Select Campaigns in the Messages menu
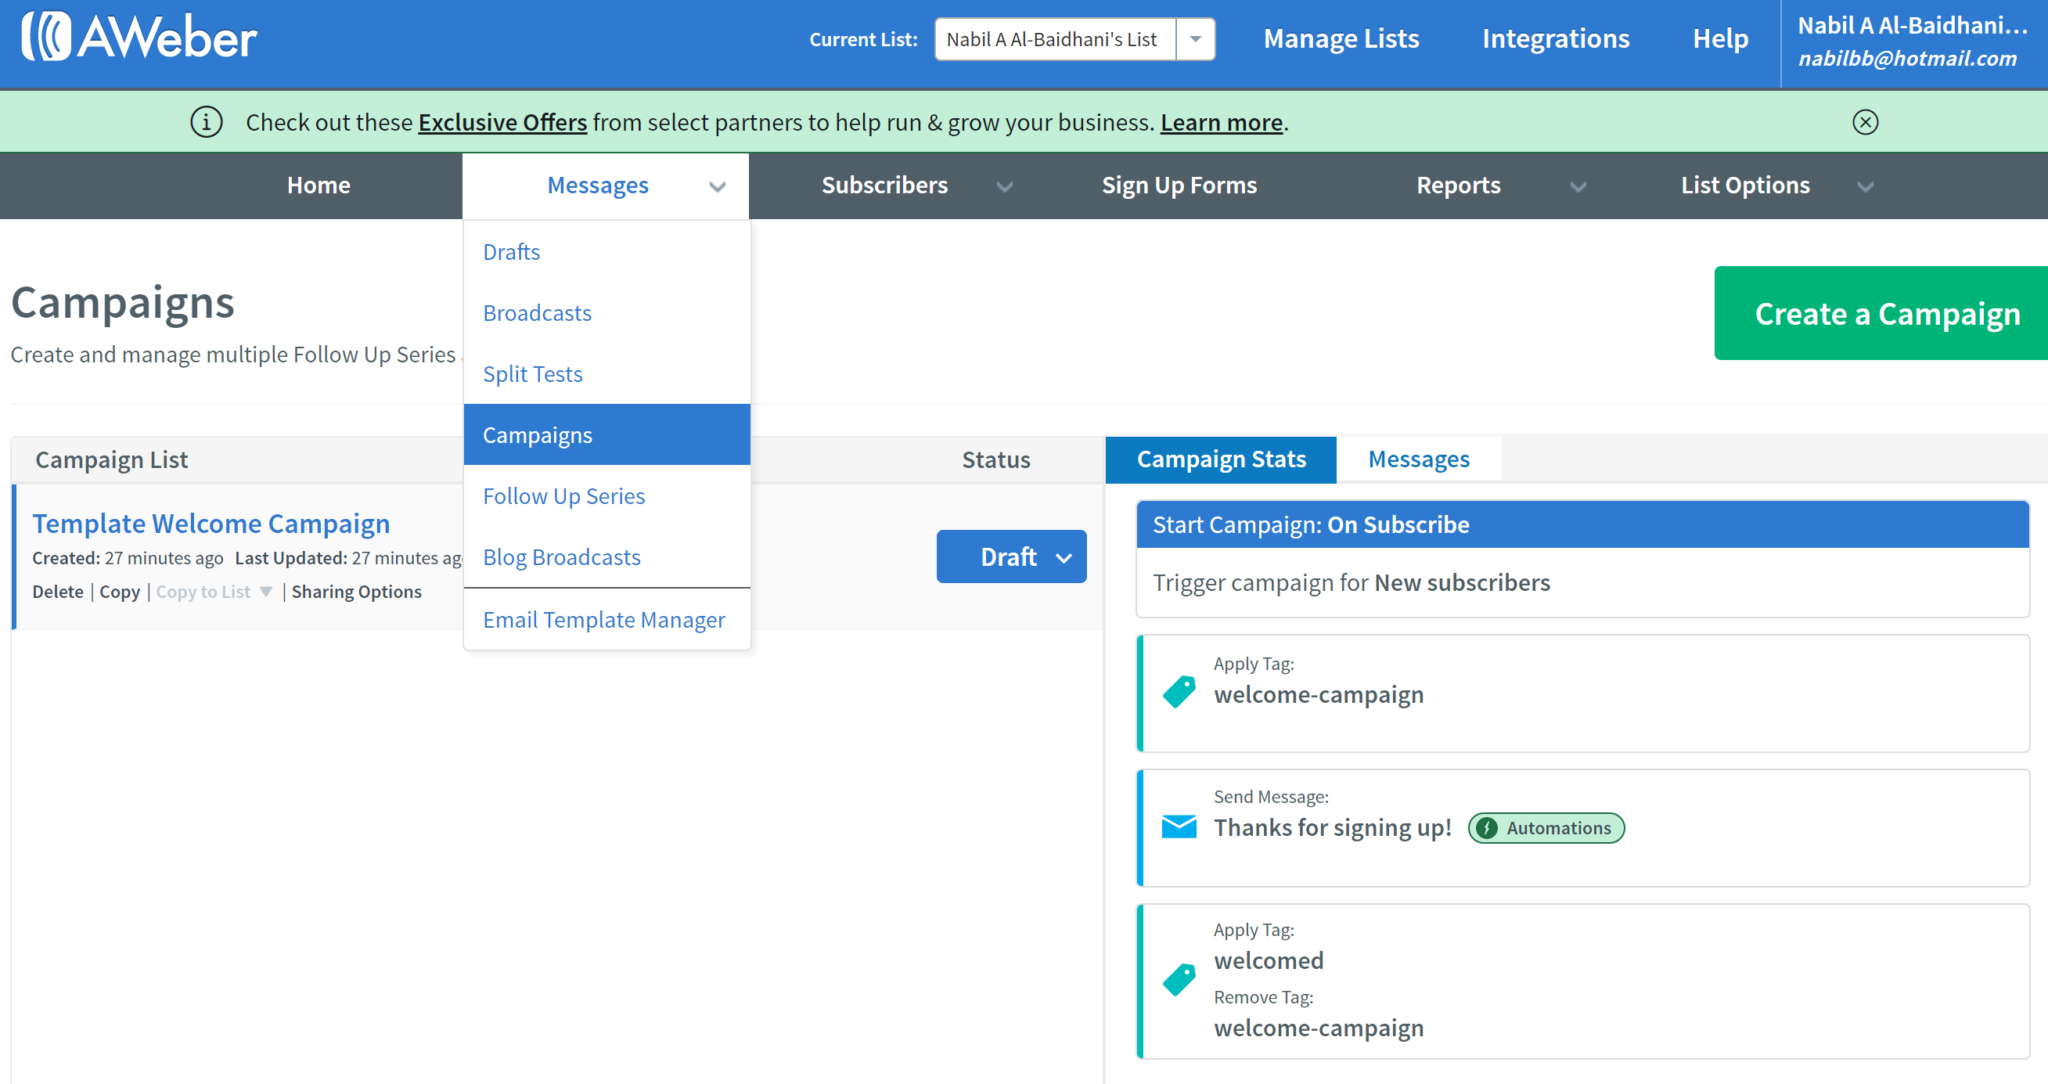Screen dimensions: 2048x1084 click(607, 435)
